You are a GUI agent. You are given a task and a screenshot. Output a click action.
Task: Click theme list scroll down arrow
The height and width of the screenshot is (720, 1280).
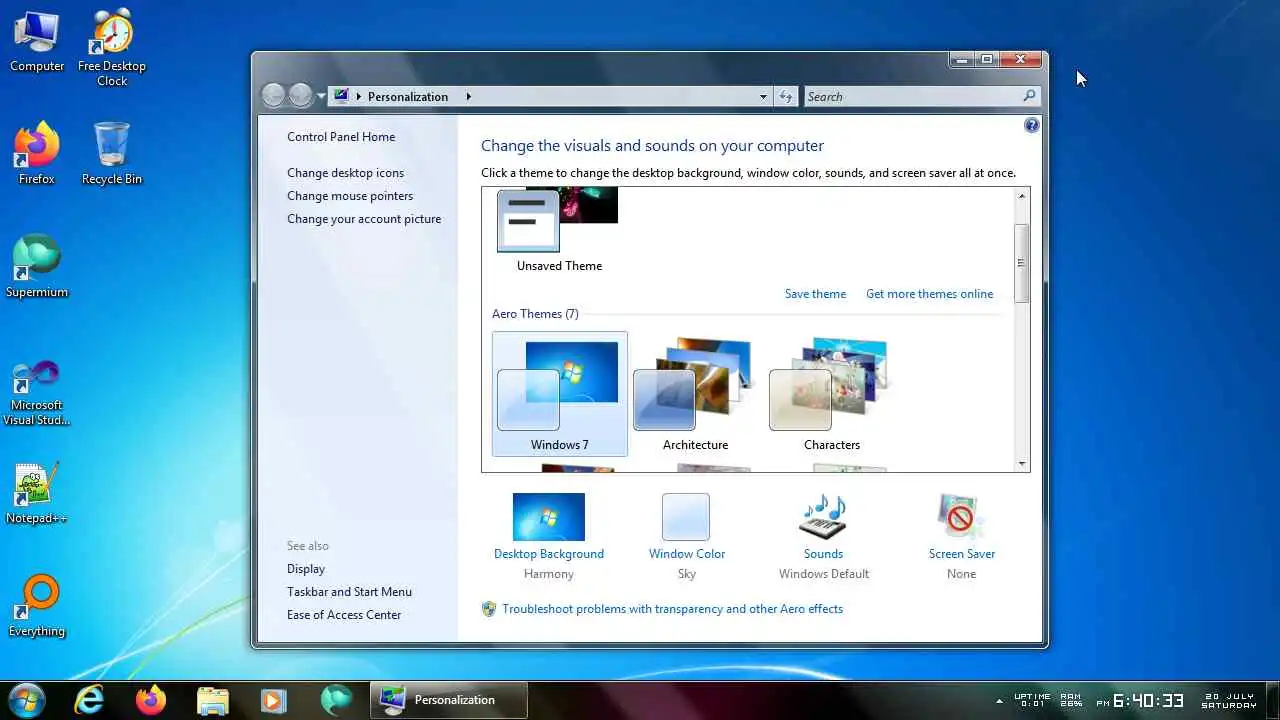(1021, 463)
